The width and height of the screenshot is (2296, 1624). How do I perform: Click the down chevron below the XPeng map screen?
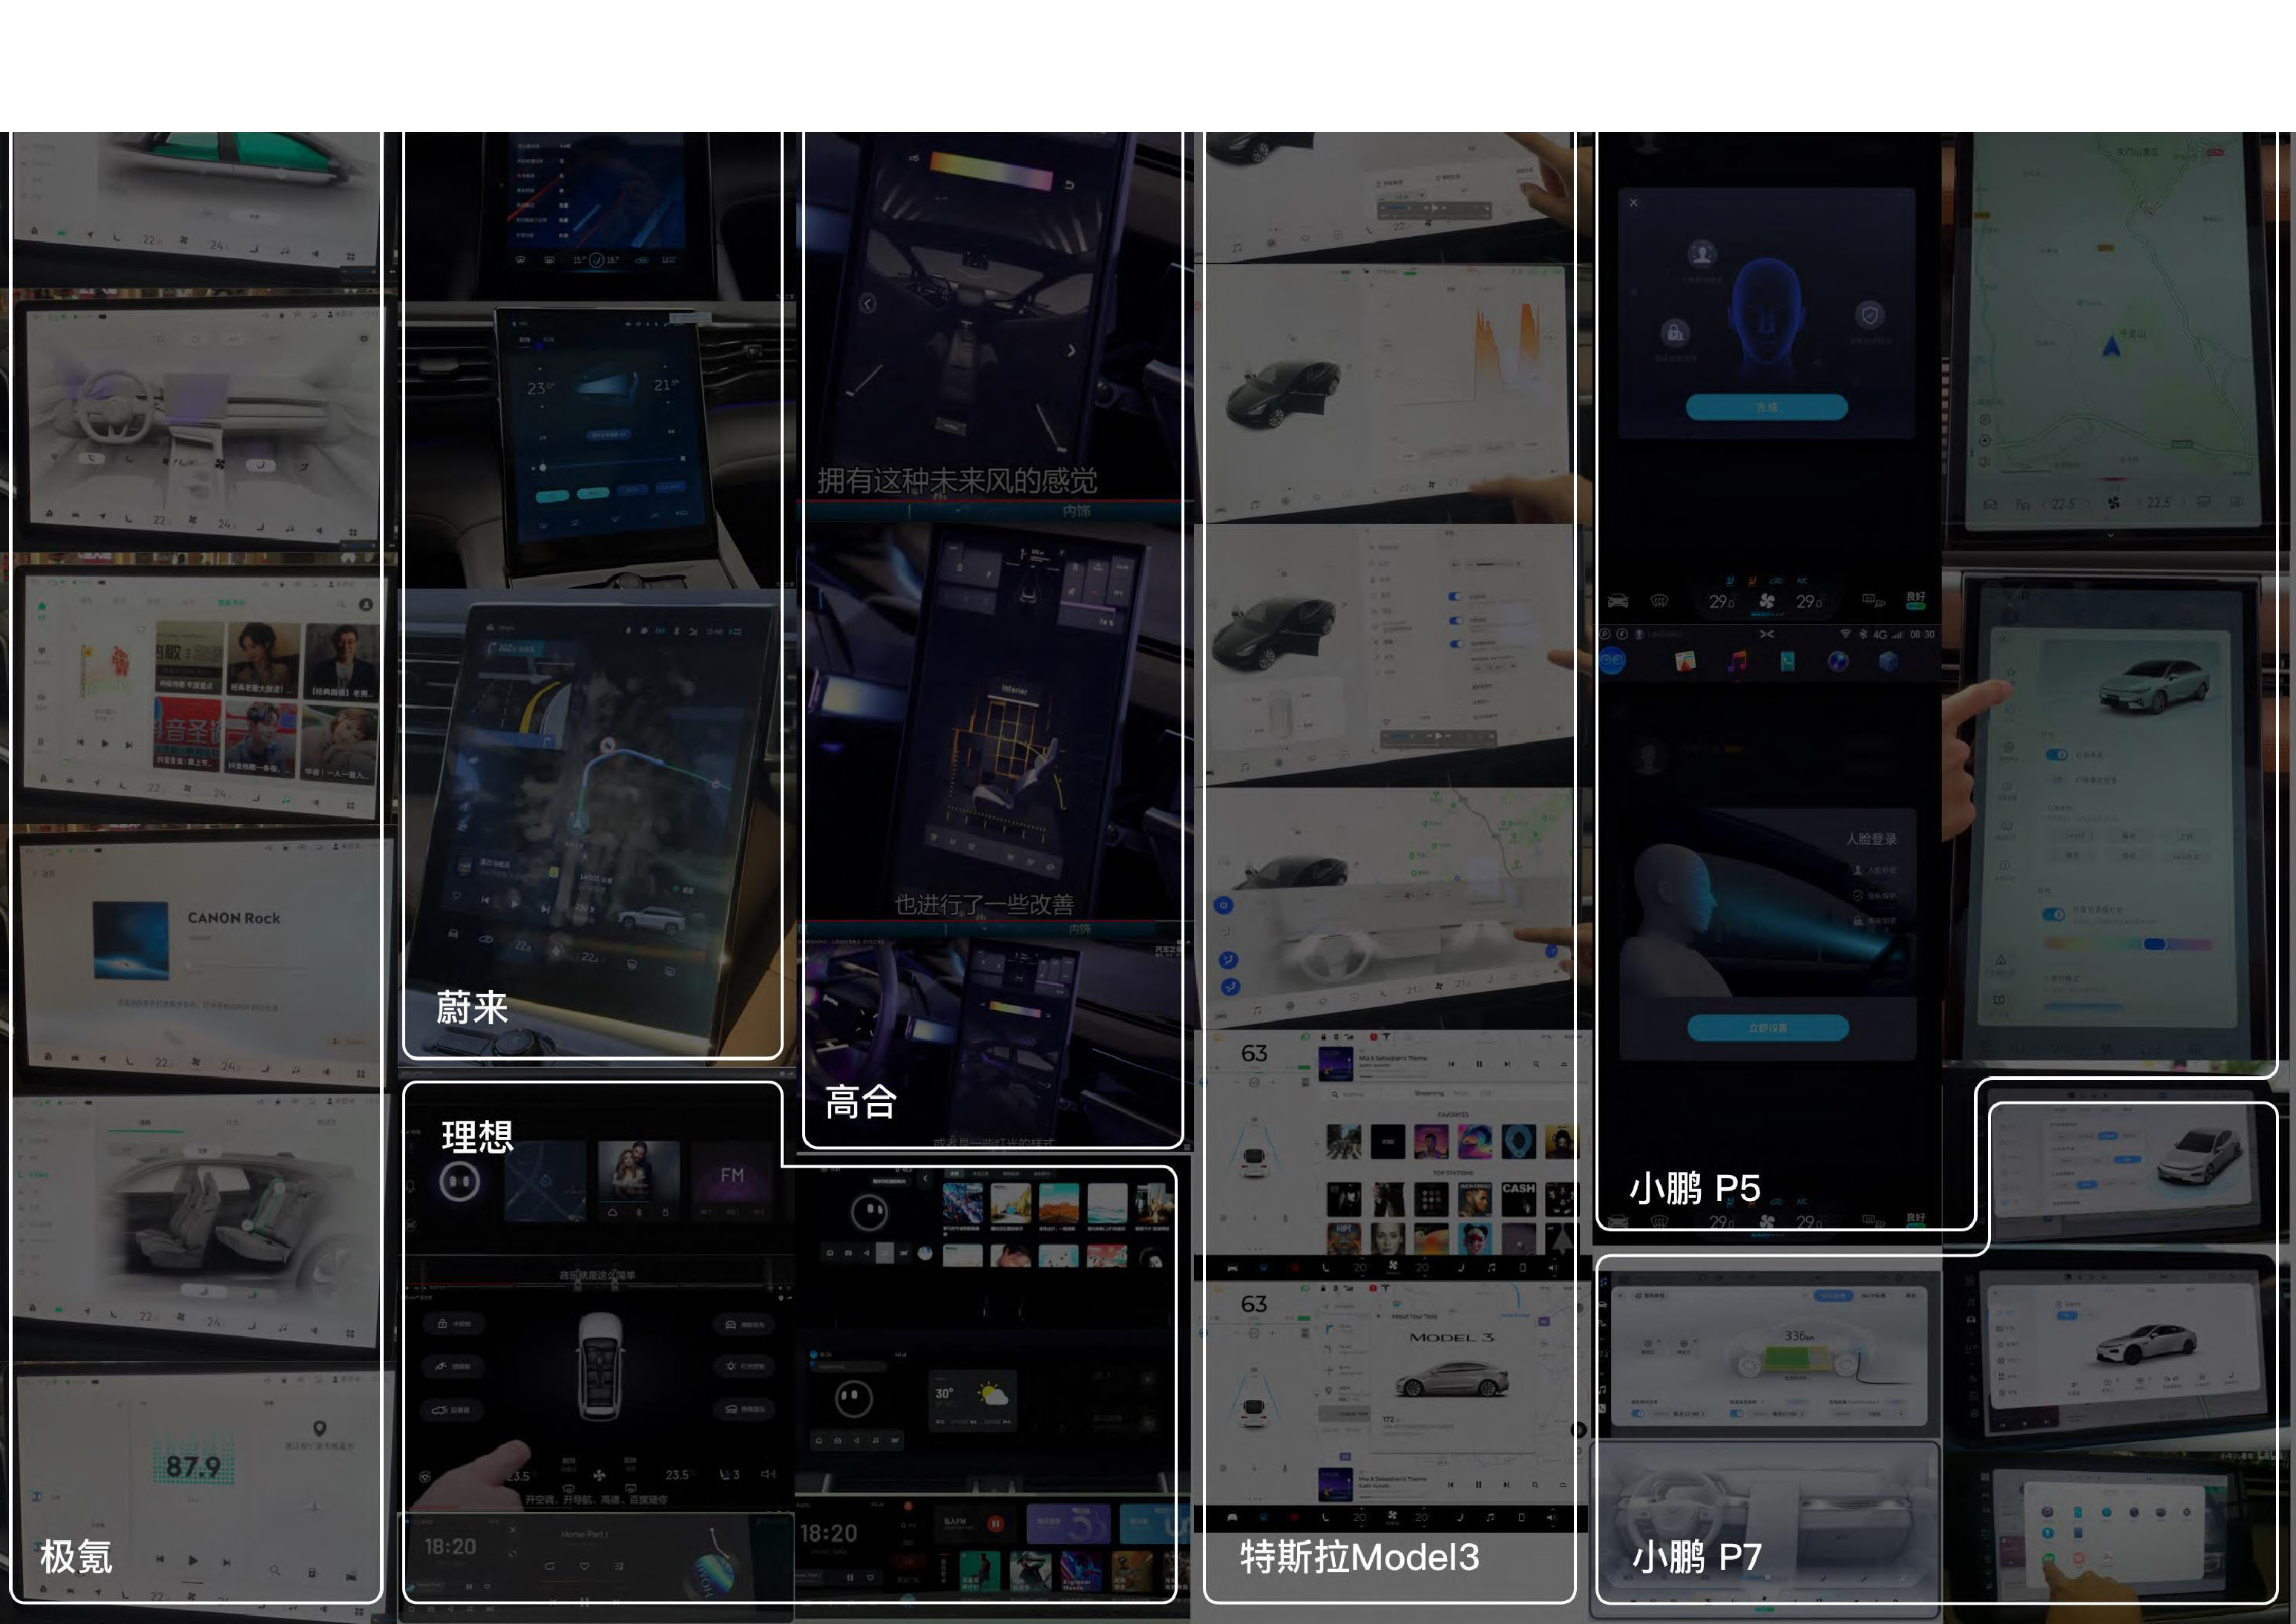pyautogui.click(x=2111, y=536)
